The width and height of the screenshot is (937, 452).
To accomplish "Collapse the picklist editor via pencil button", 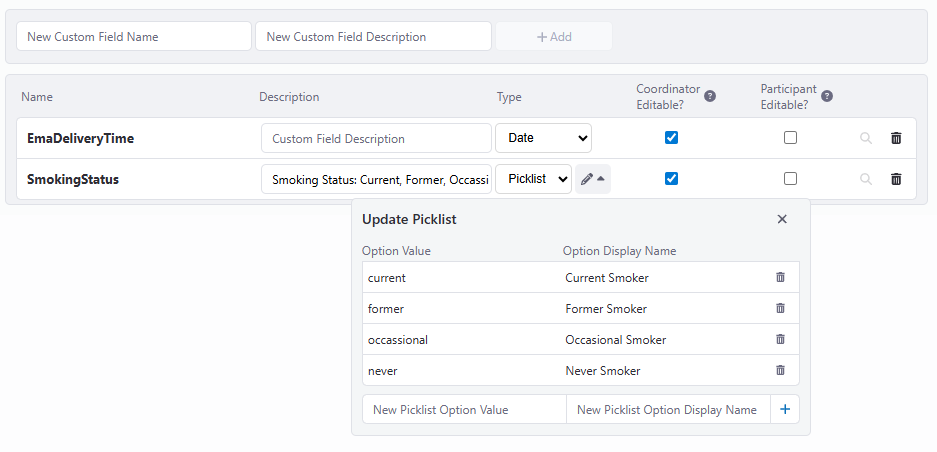I will click(592, 179).
